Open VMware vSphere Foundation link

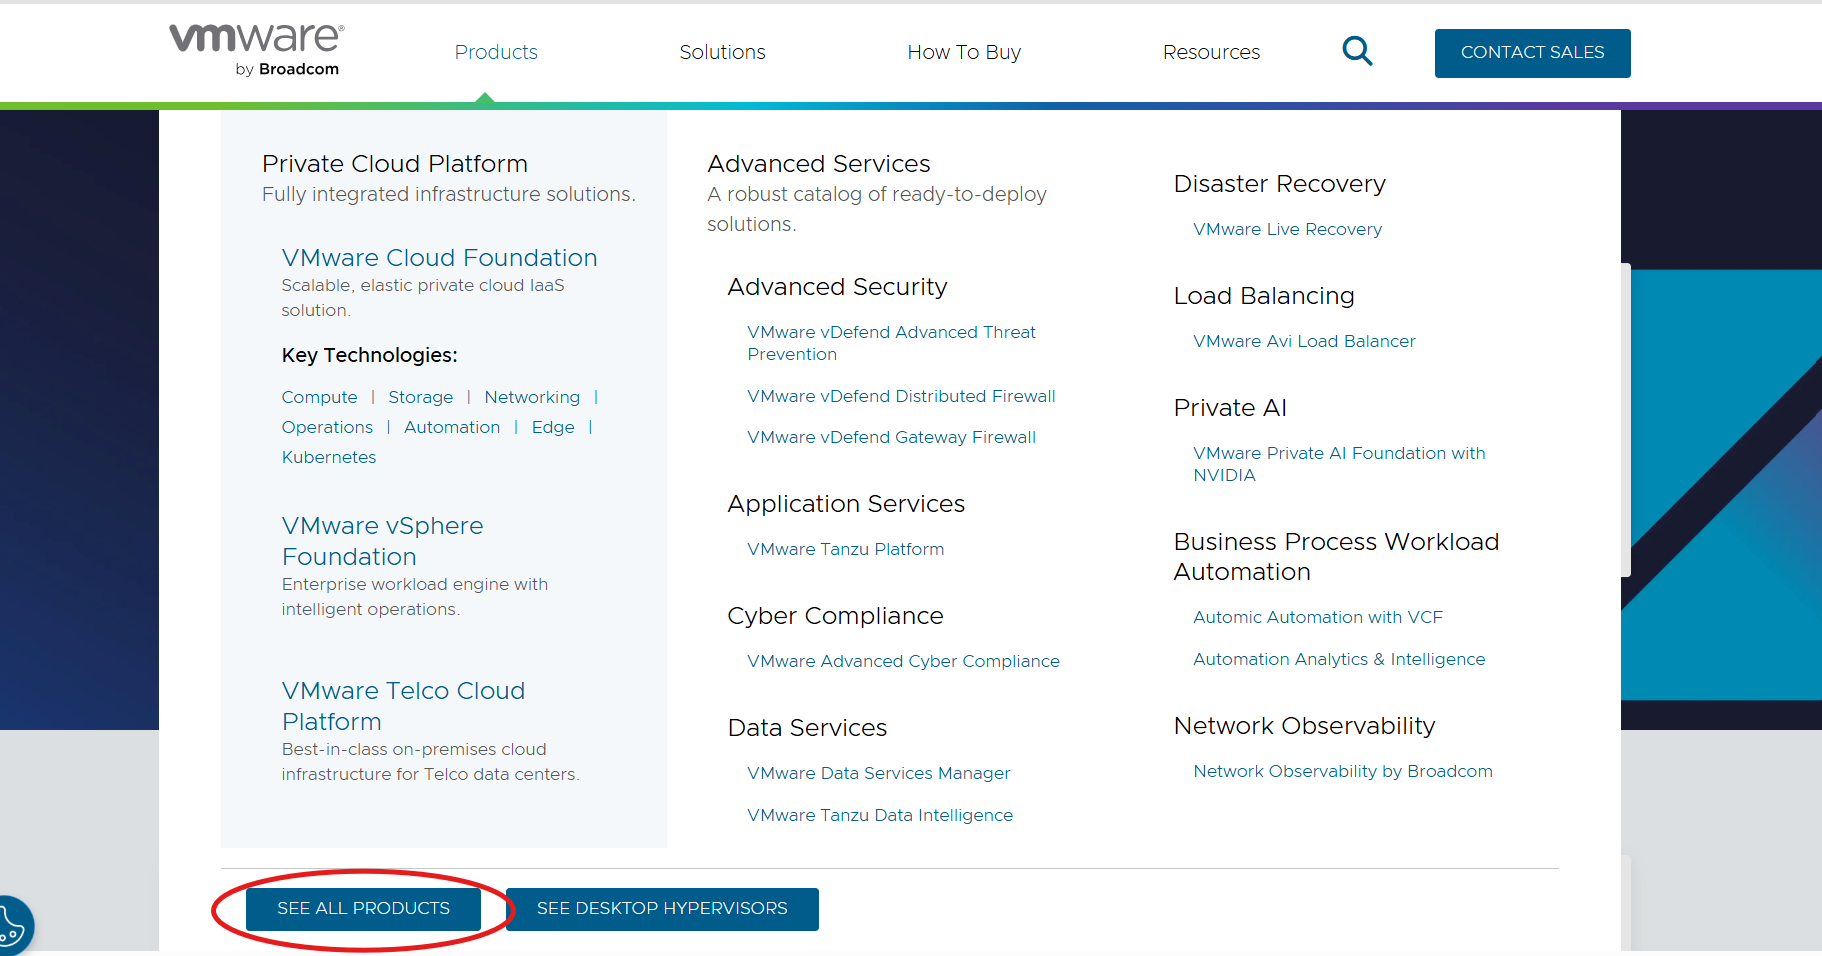(x=382, y=541)
